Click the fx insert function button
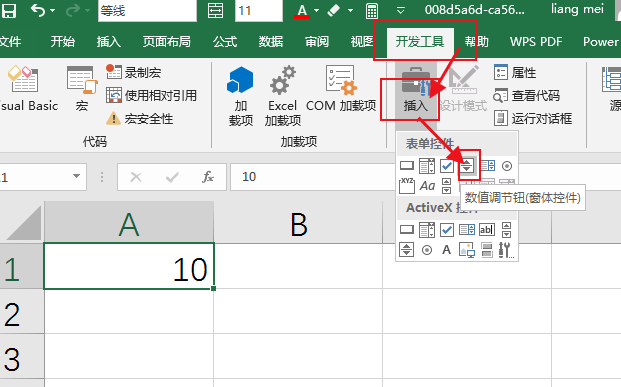The height and width of the screenshot is (387, 621). tap(208, 177)
